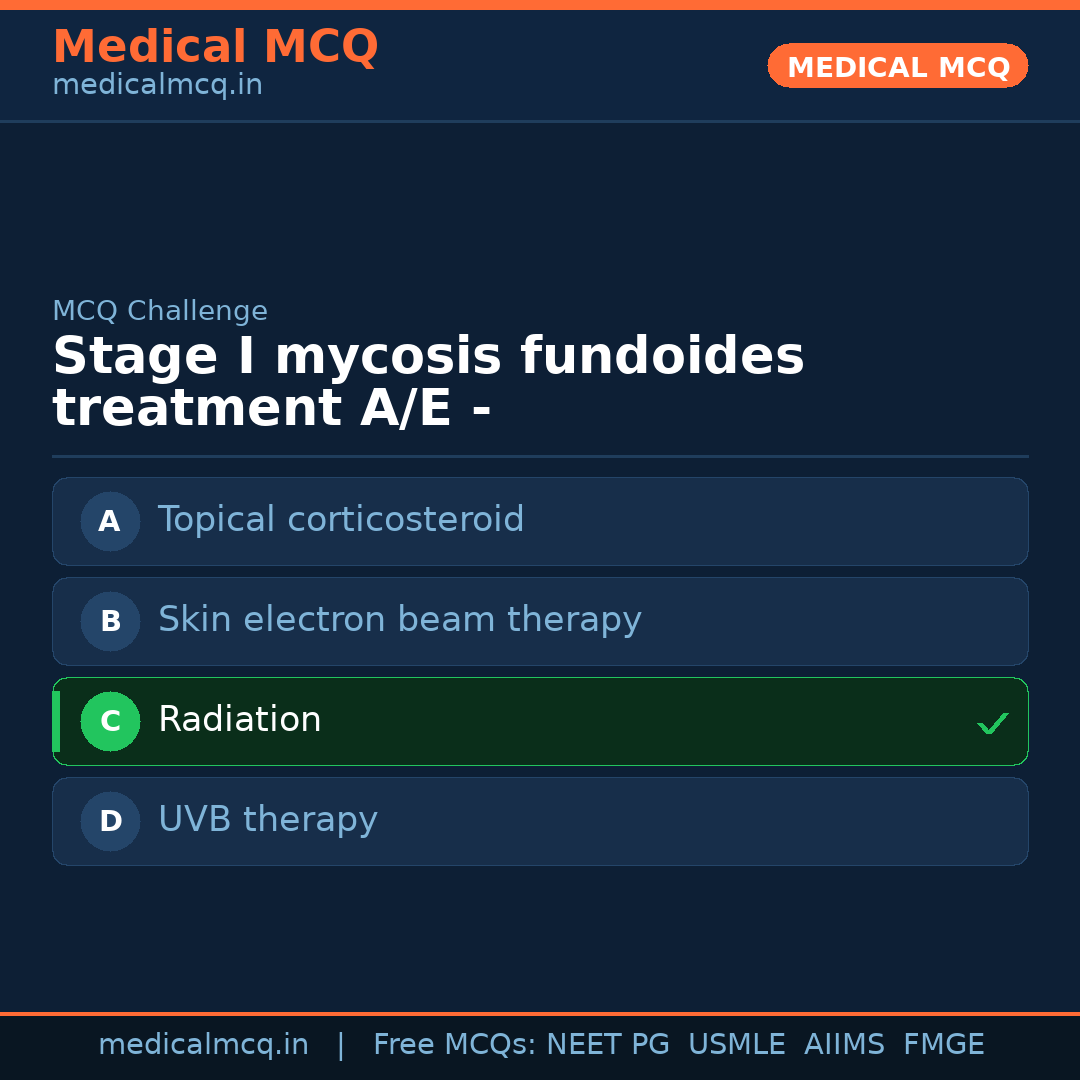
Task: Click the orange MEDICAL MCQ badge
Action: coord(897,66)
